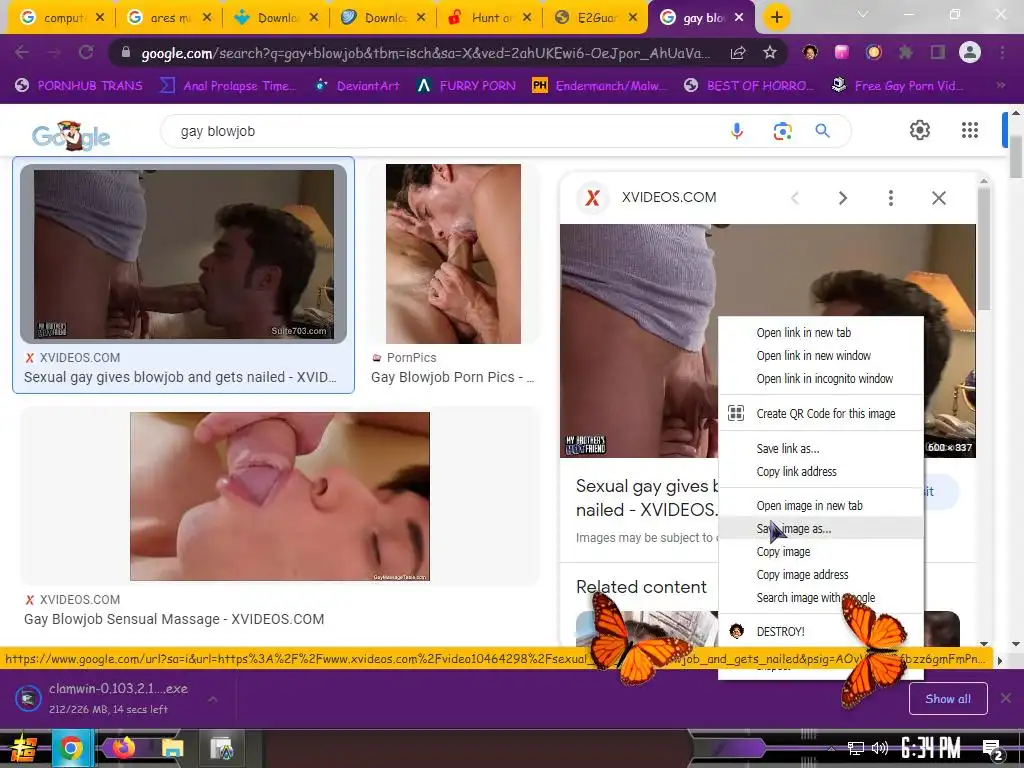
Task: Open a new browser tab
Action: point(776,17)
